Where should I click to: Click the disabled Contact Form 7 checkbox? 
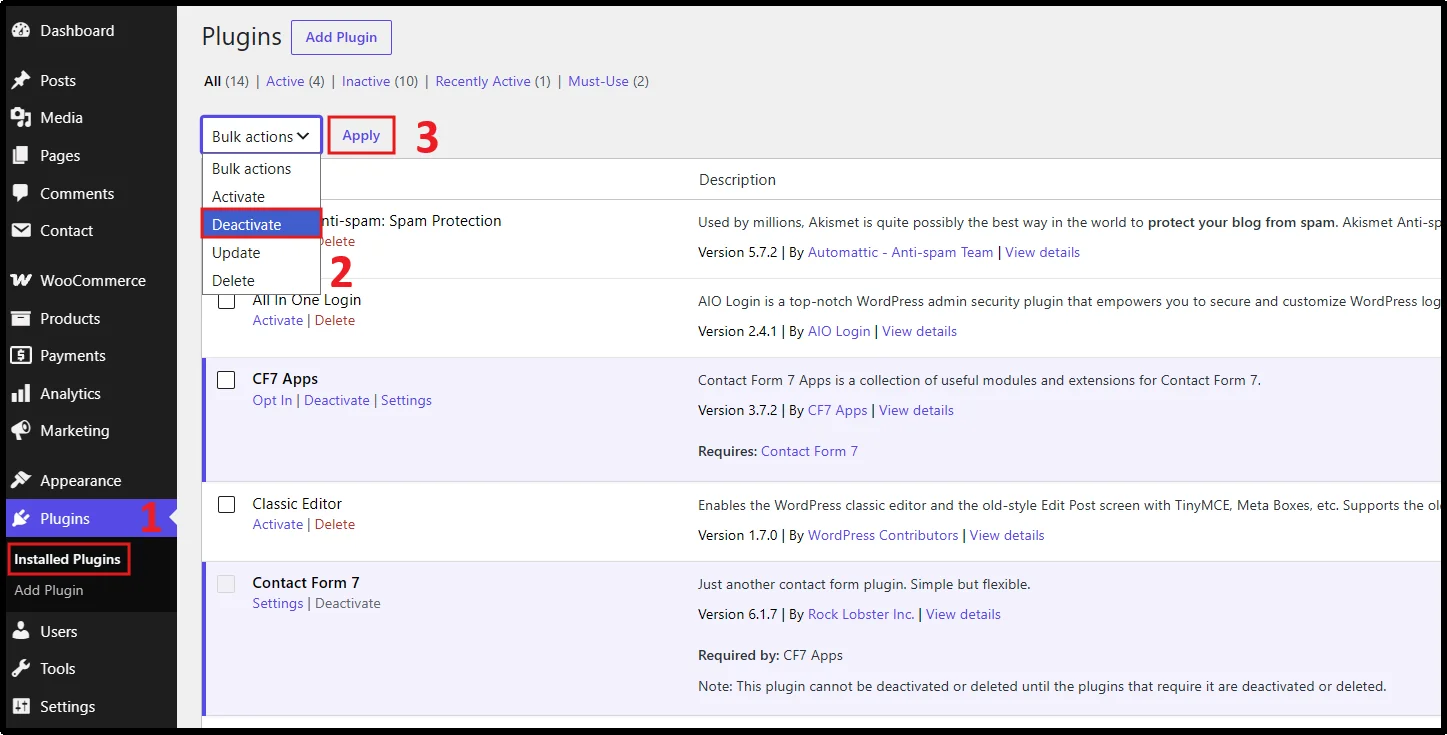tap(227, 584)
